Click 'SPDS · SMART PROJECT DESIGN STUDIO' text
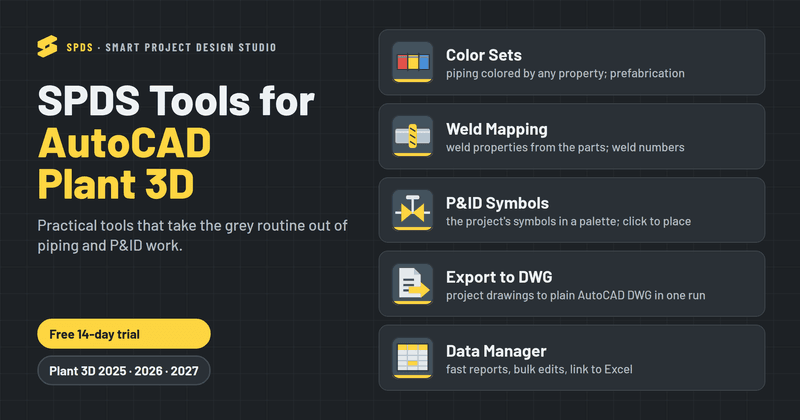This screenshot has height=420, width=800. click(x=171, y=47)
